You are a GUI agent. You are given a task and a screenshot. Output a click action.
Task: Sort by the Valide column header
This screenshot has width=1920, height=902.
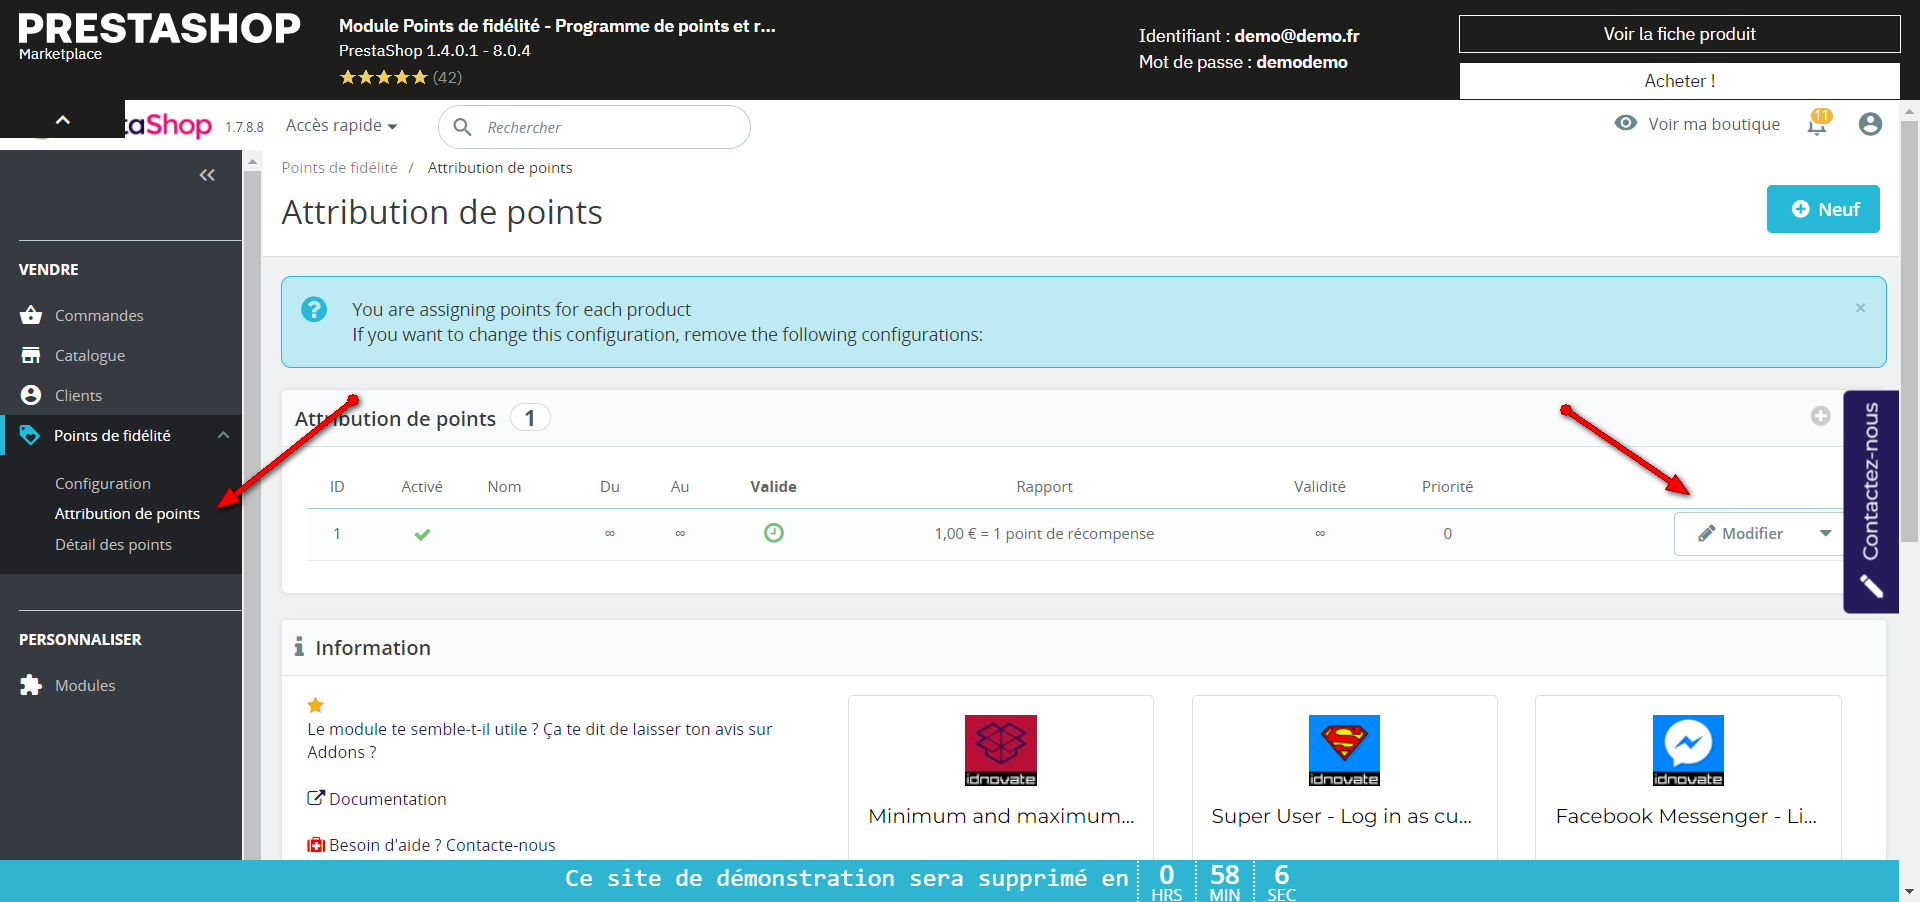pyautogui.click(x=773, y=487)
